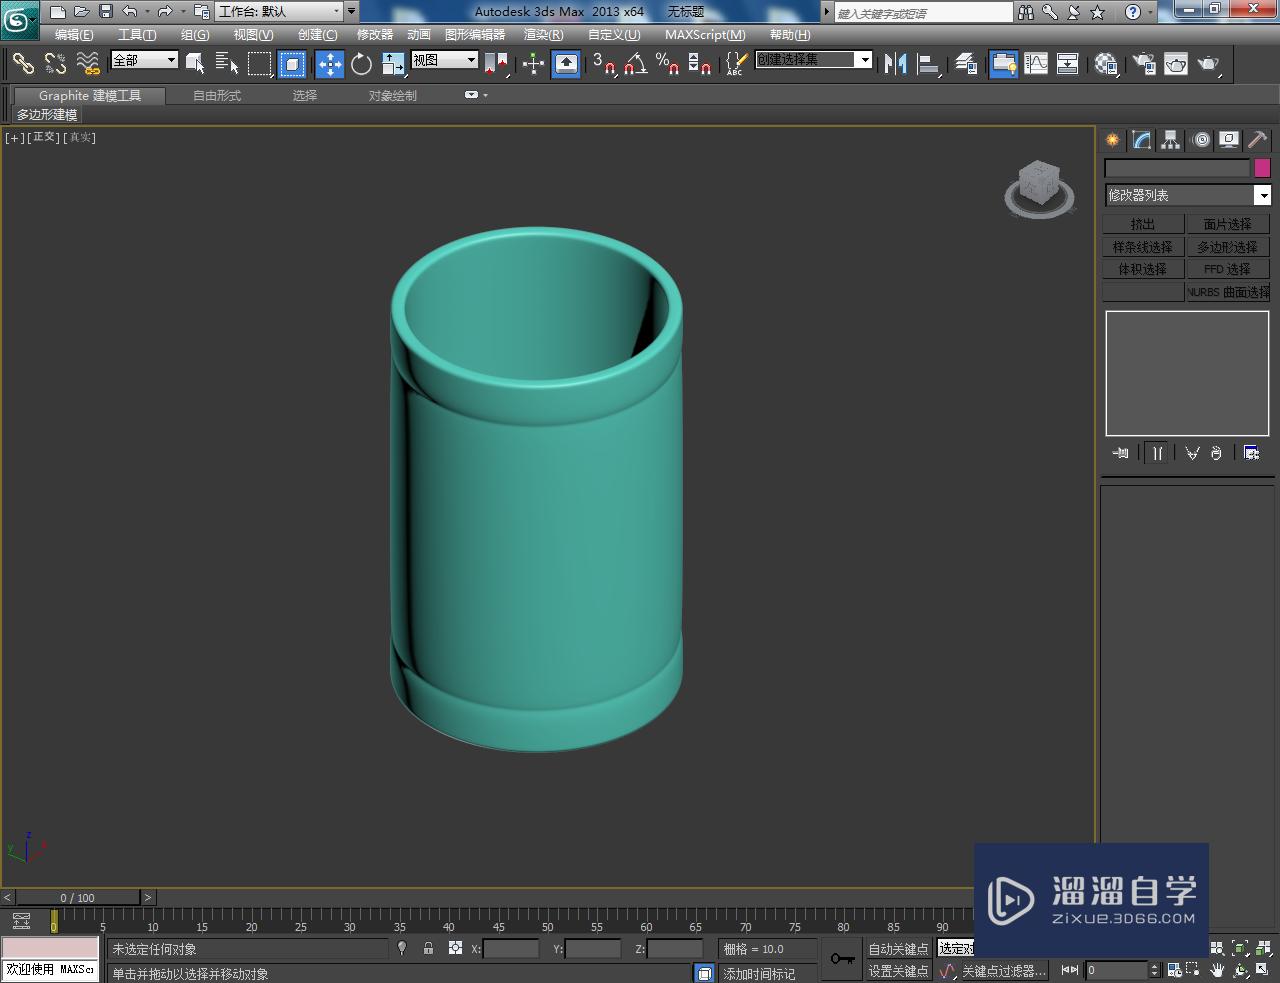Toggle the Percent Snap button
The width and height of the screenshot is (1280, 983).
pyautogui.click(x=668, y=63)
